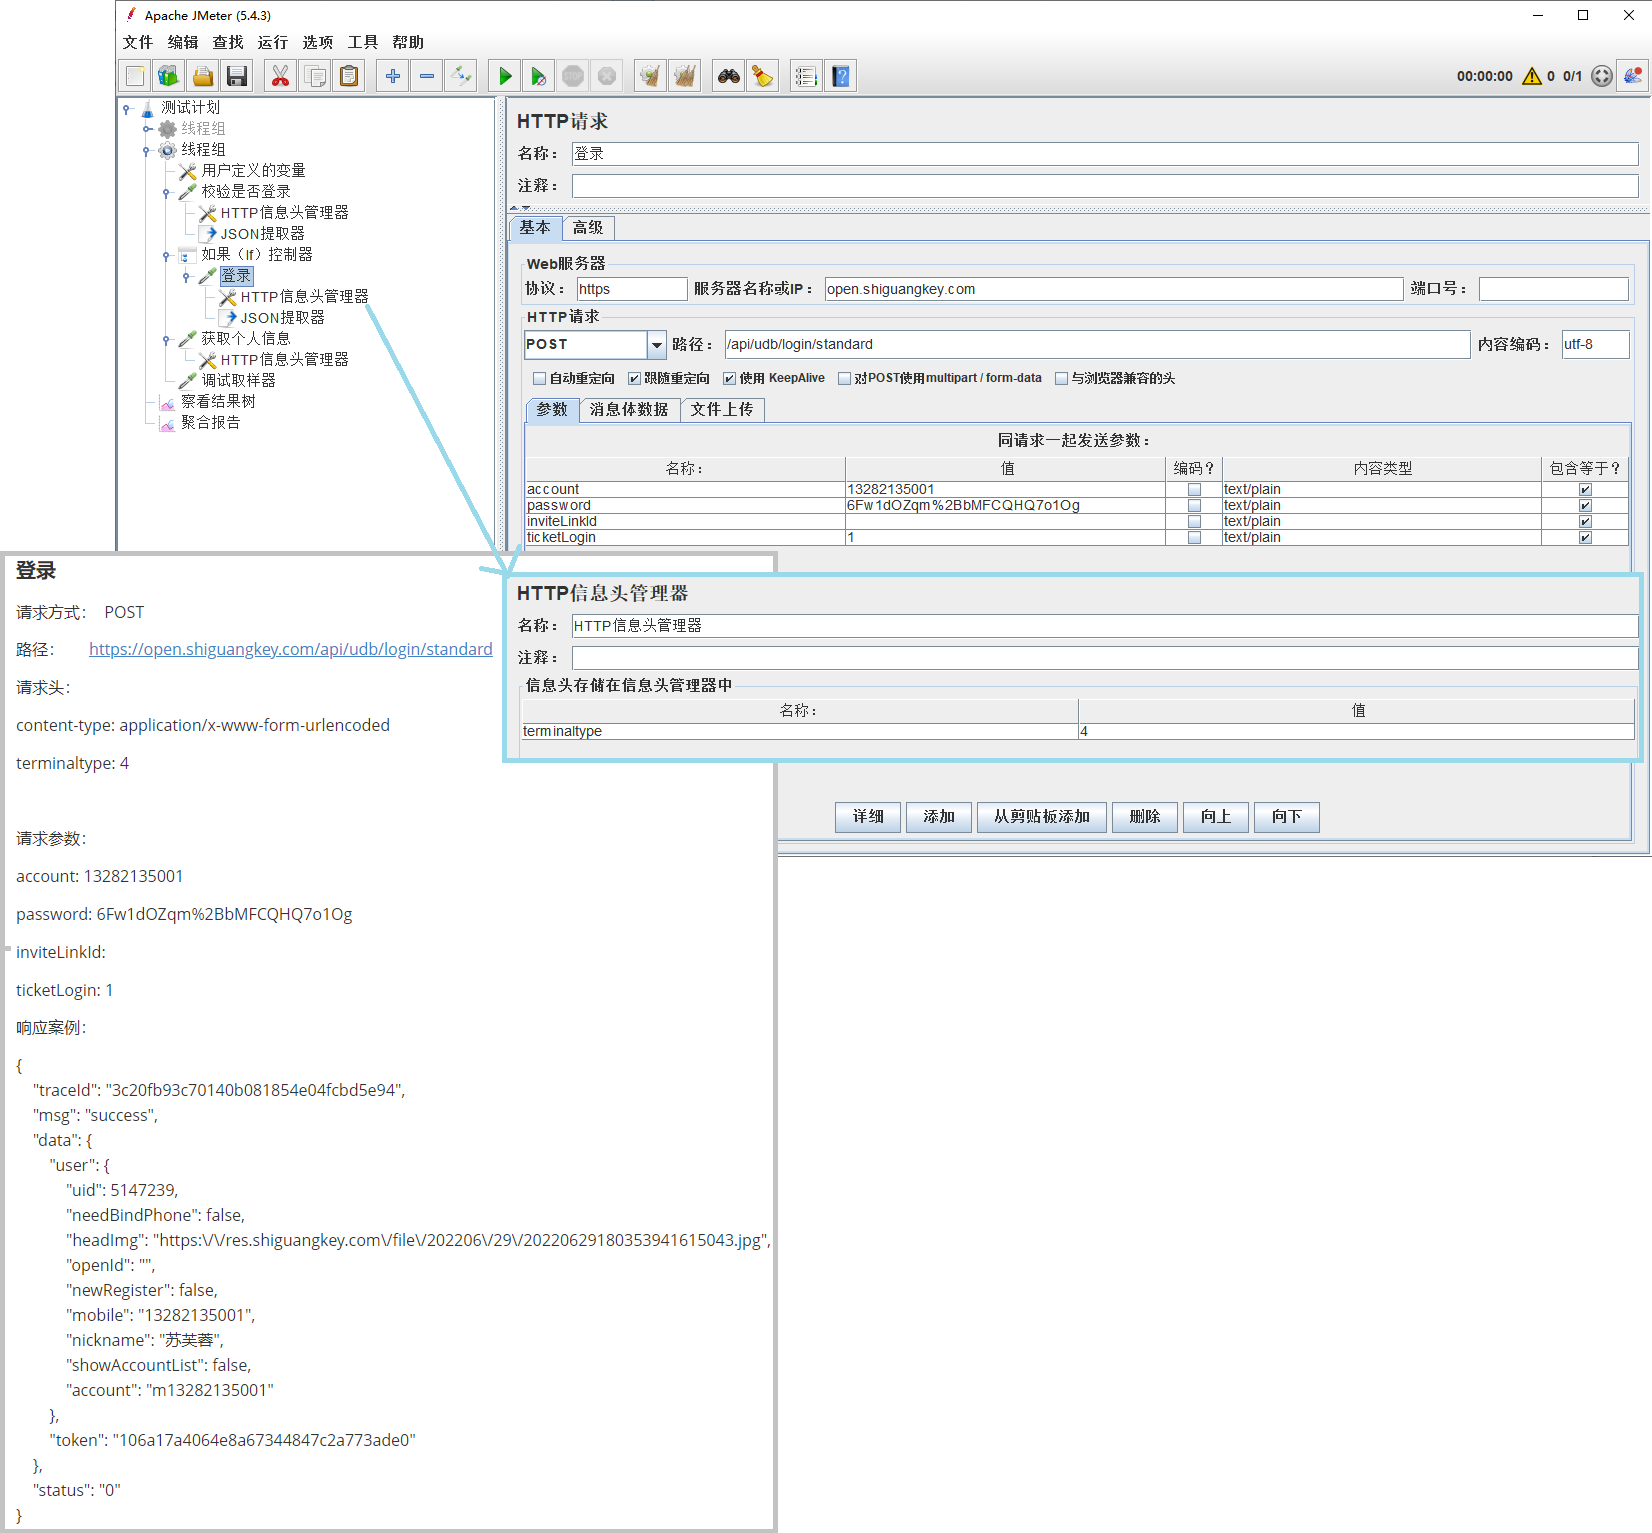Viewport: 1652px width, 1533px height.
Task: Open the POST method dropdown
Action: (x=656, y=345)
